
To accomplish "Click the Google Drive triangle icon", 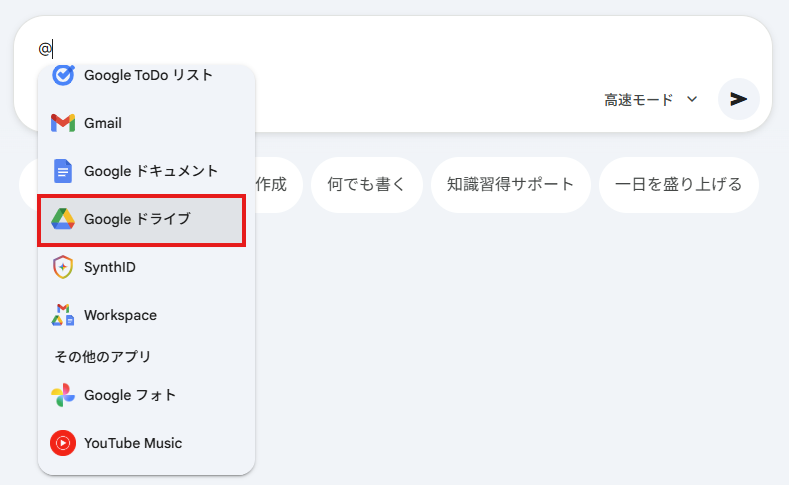I will pyautogui.click(x=63, y=219).
